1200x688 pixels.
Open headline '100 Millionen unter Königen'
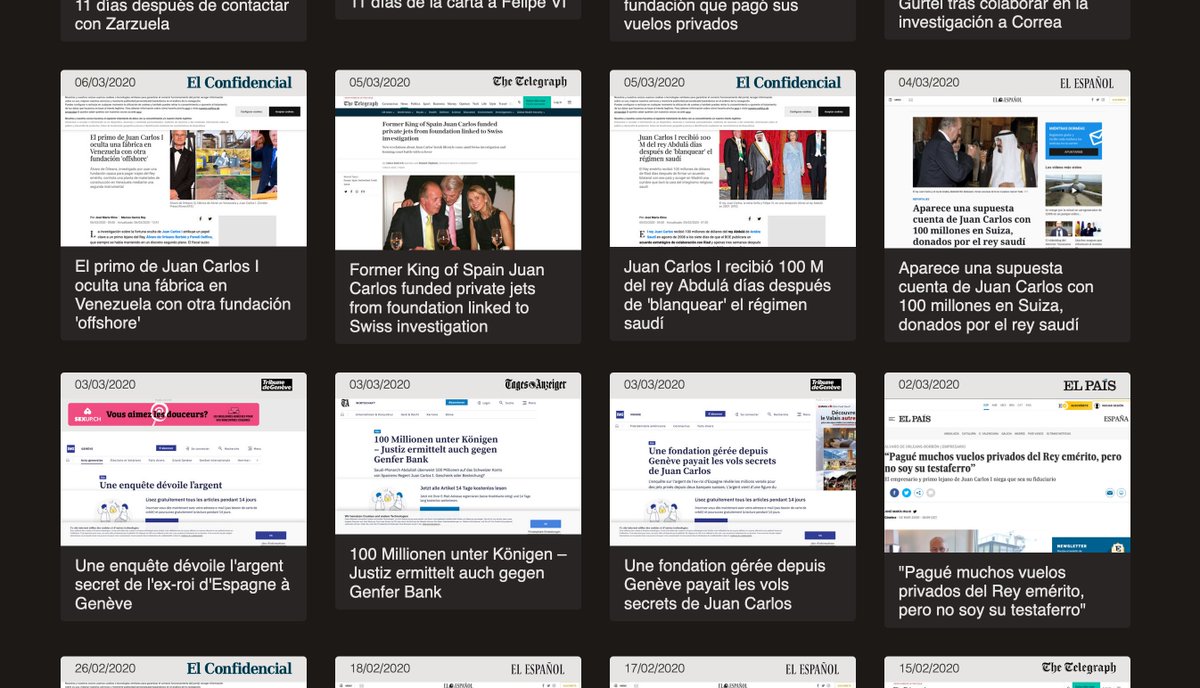458,573
